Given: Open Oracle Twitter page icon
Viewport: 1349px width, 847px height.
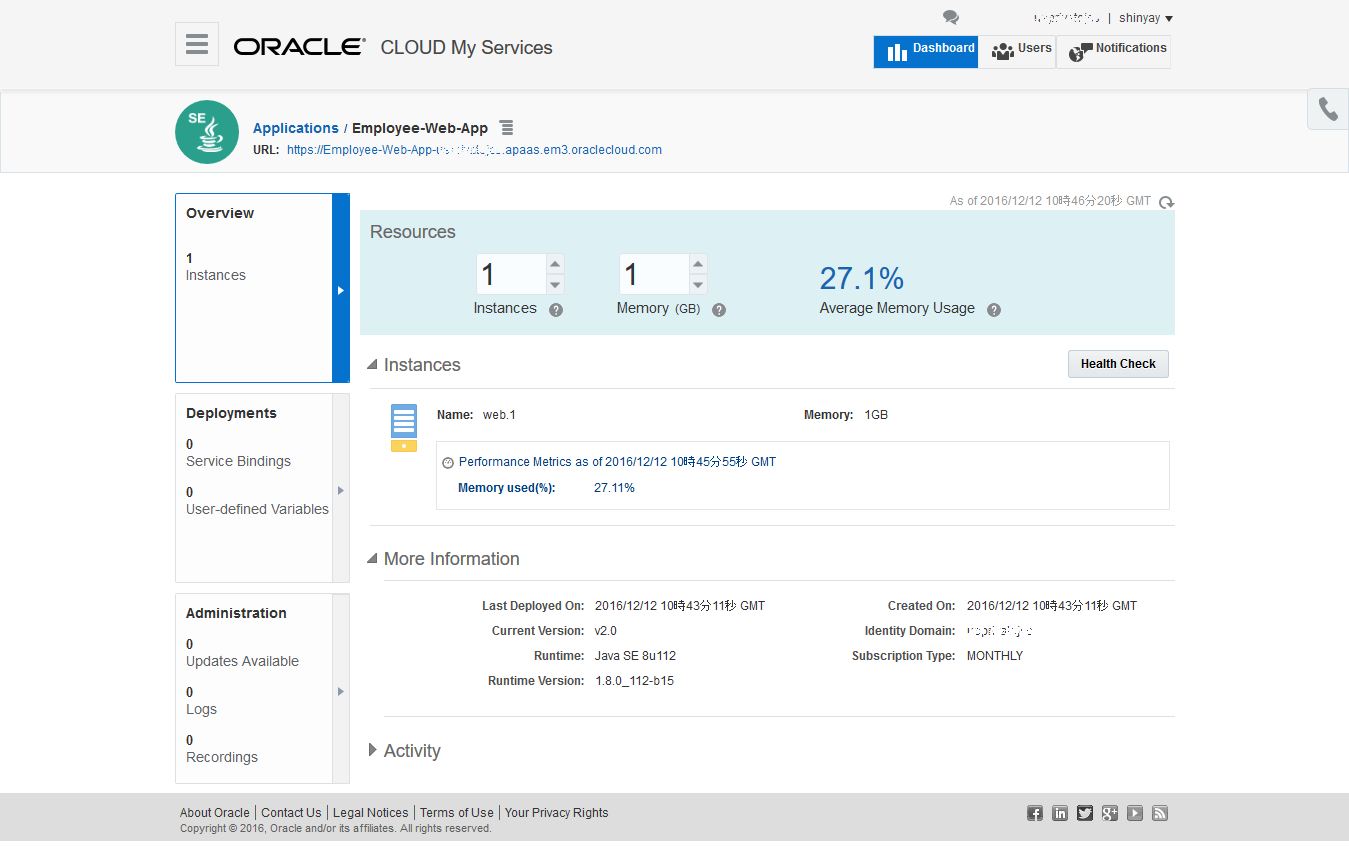Looking at the screenshot, I should pyautogui.click(x=1085, y=813).
